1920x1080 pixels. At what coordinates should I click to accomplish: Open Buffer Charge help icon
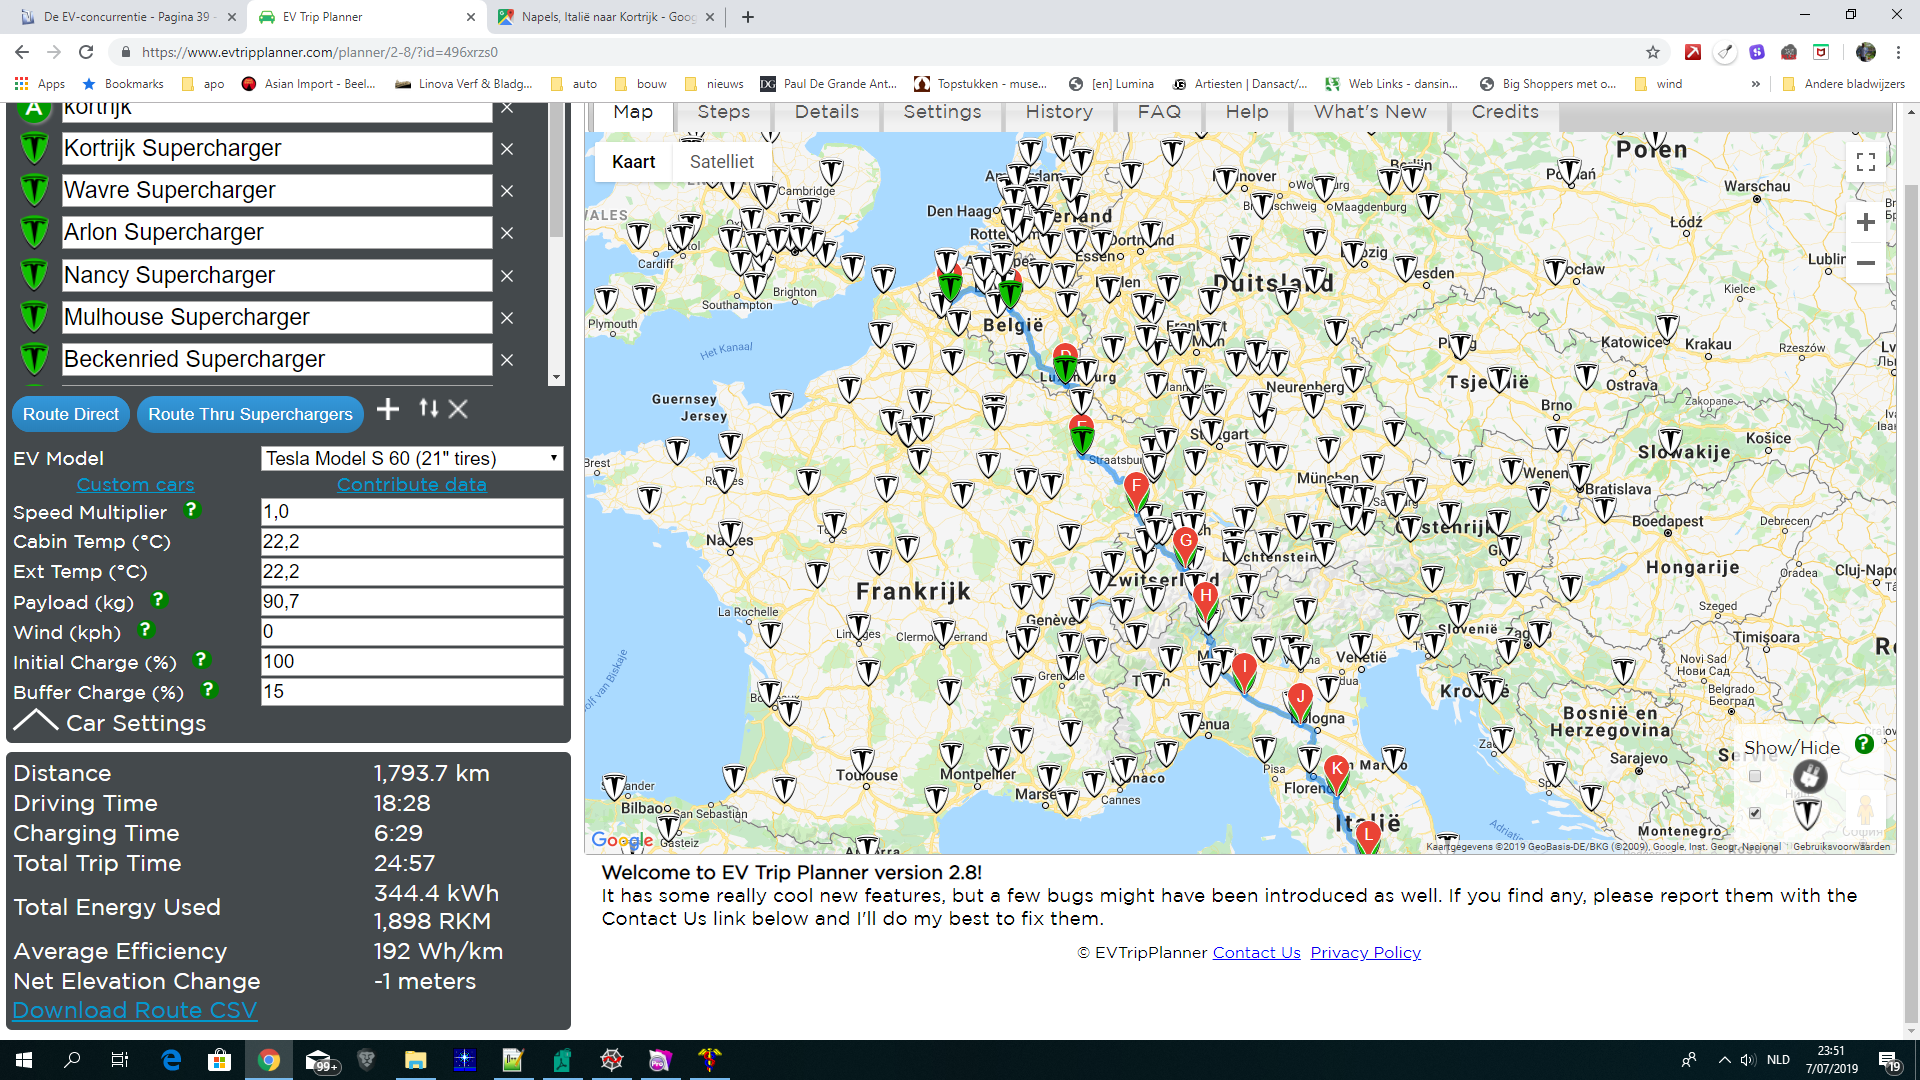pos(208,690)
